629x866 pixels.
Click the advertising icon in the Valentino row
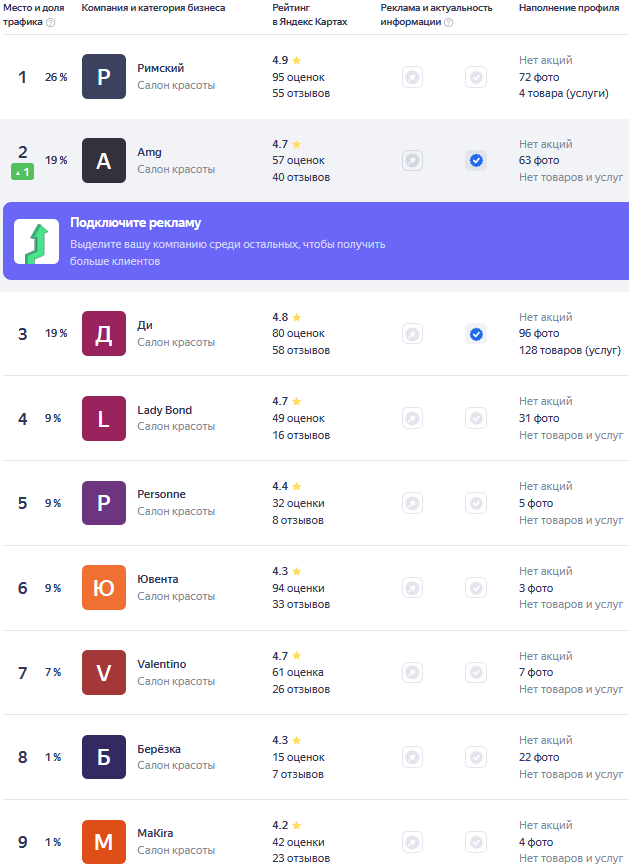[x=412, y=673]
